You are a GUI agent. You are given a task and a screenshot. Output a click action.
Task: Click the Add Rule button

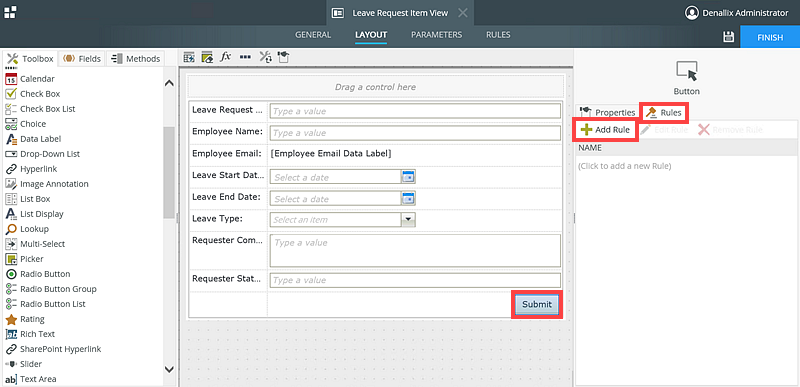pyautogui.click(x=607, y=130)
